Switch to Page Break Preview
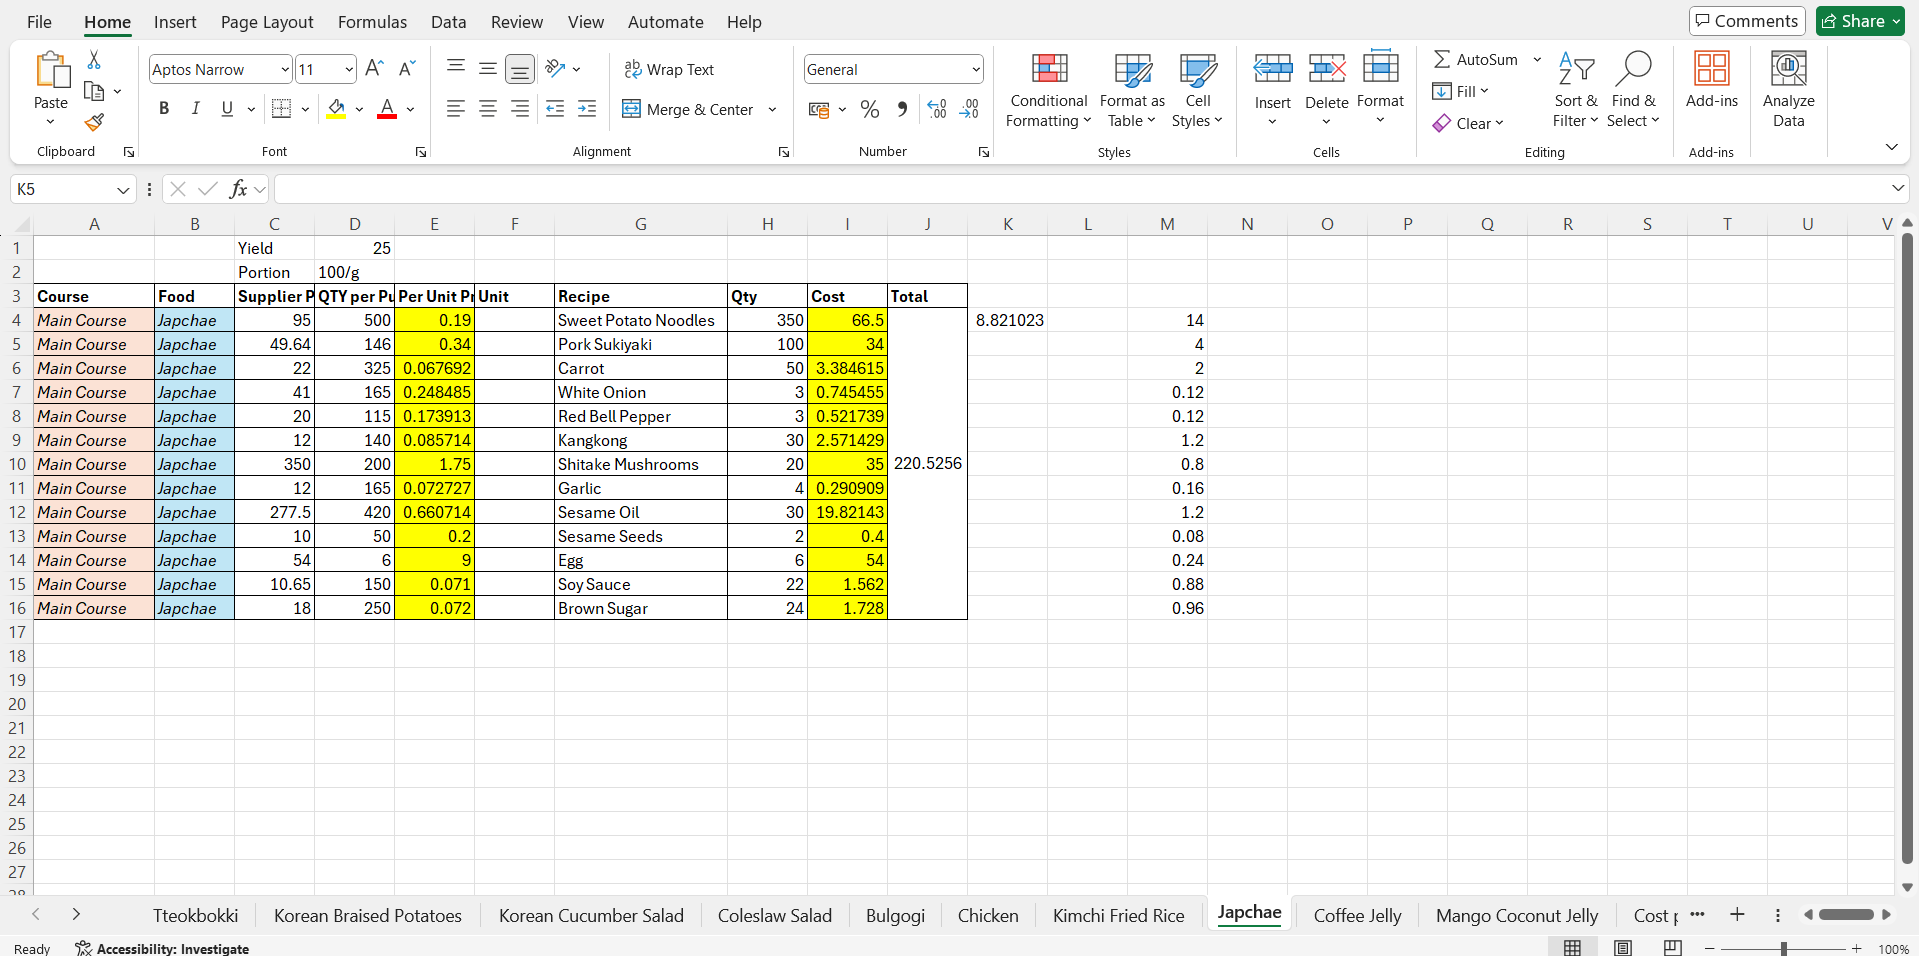This screenshot has height=956, width=1919. click(x=1673, y=948)
